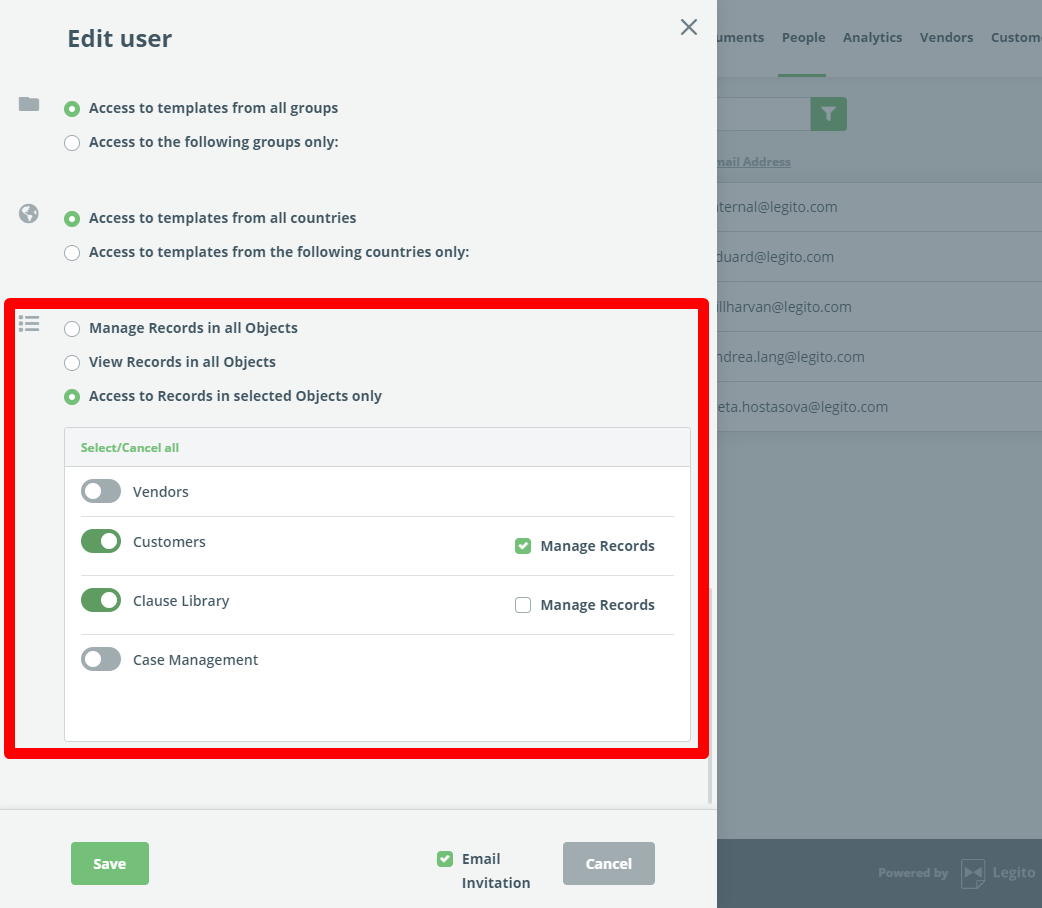Select Manage Records in all Objects

[x=72, y=329]
